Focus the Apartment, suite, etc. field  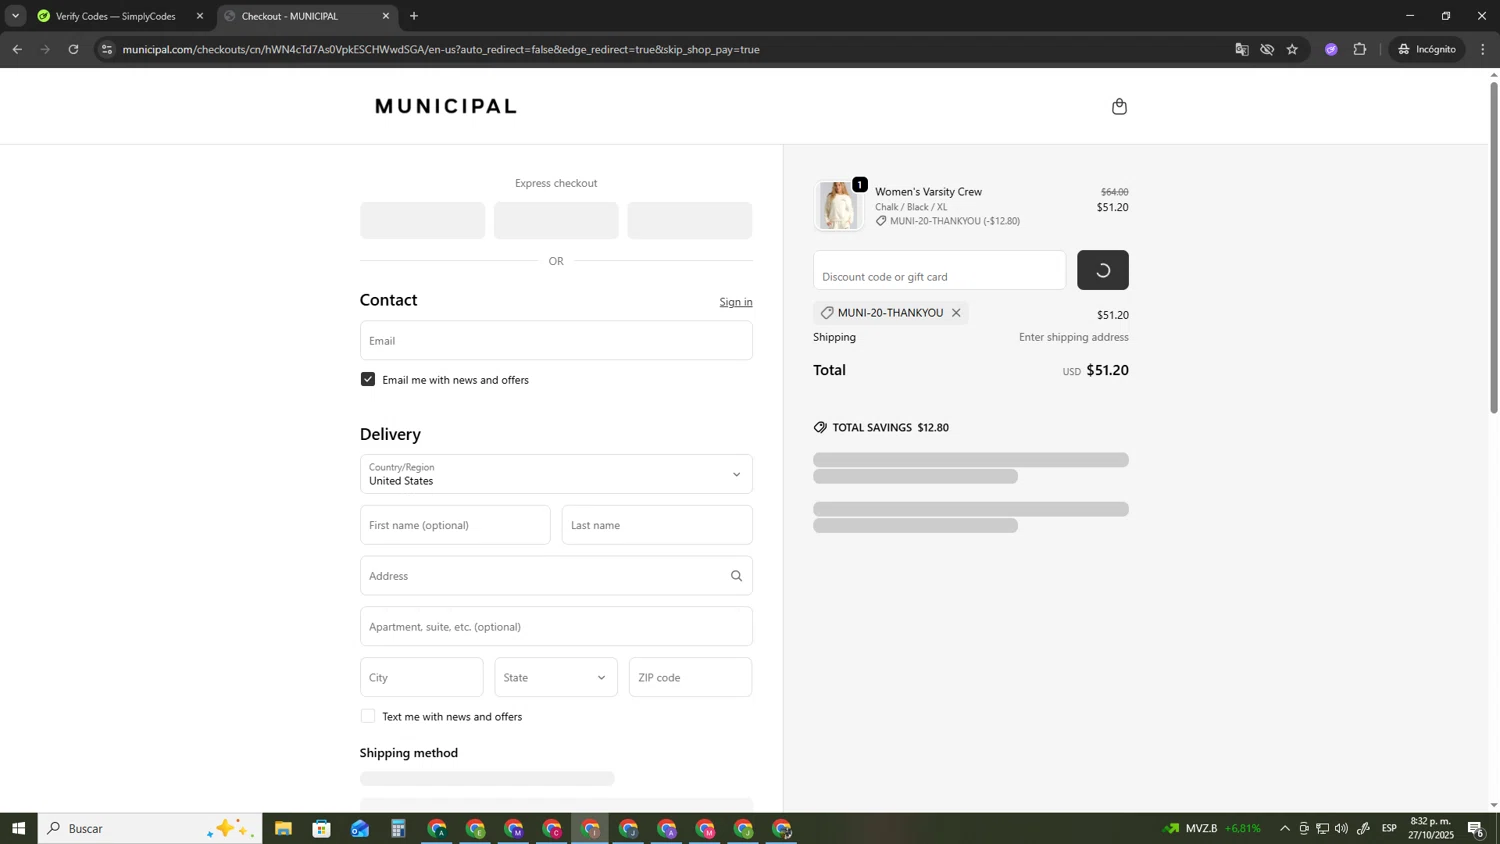click(x=556, y=626)
